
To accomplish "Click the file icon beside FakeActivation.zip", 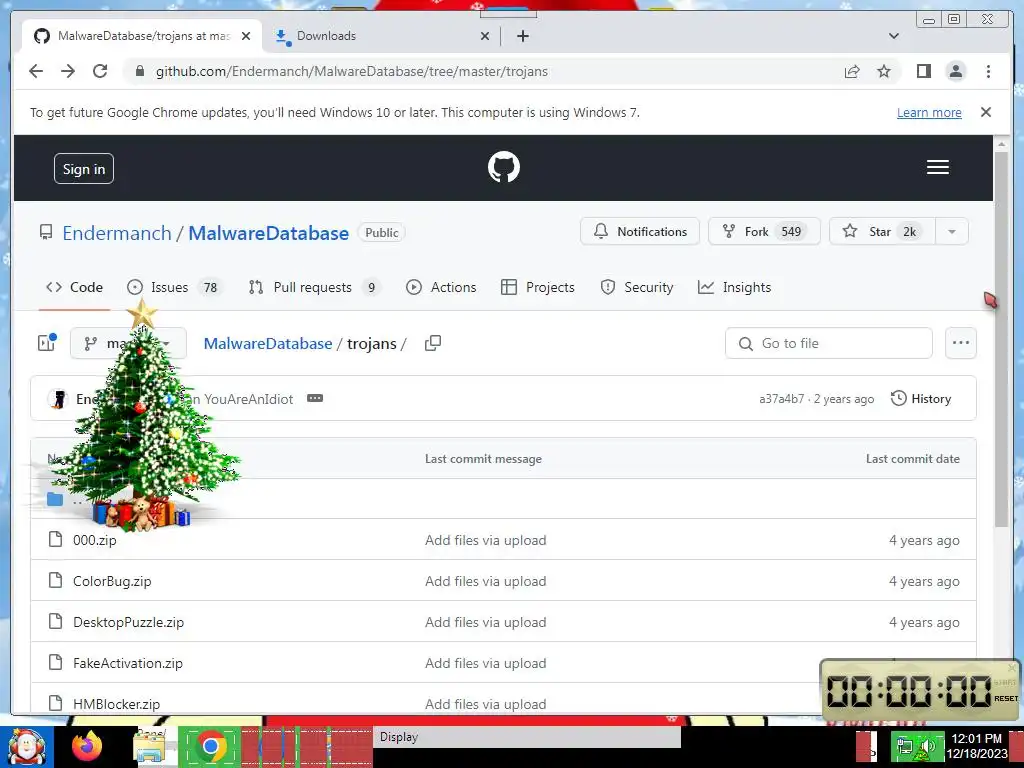I will (56, 662).
